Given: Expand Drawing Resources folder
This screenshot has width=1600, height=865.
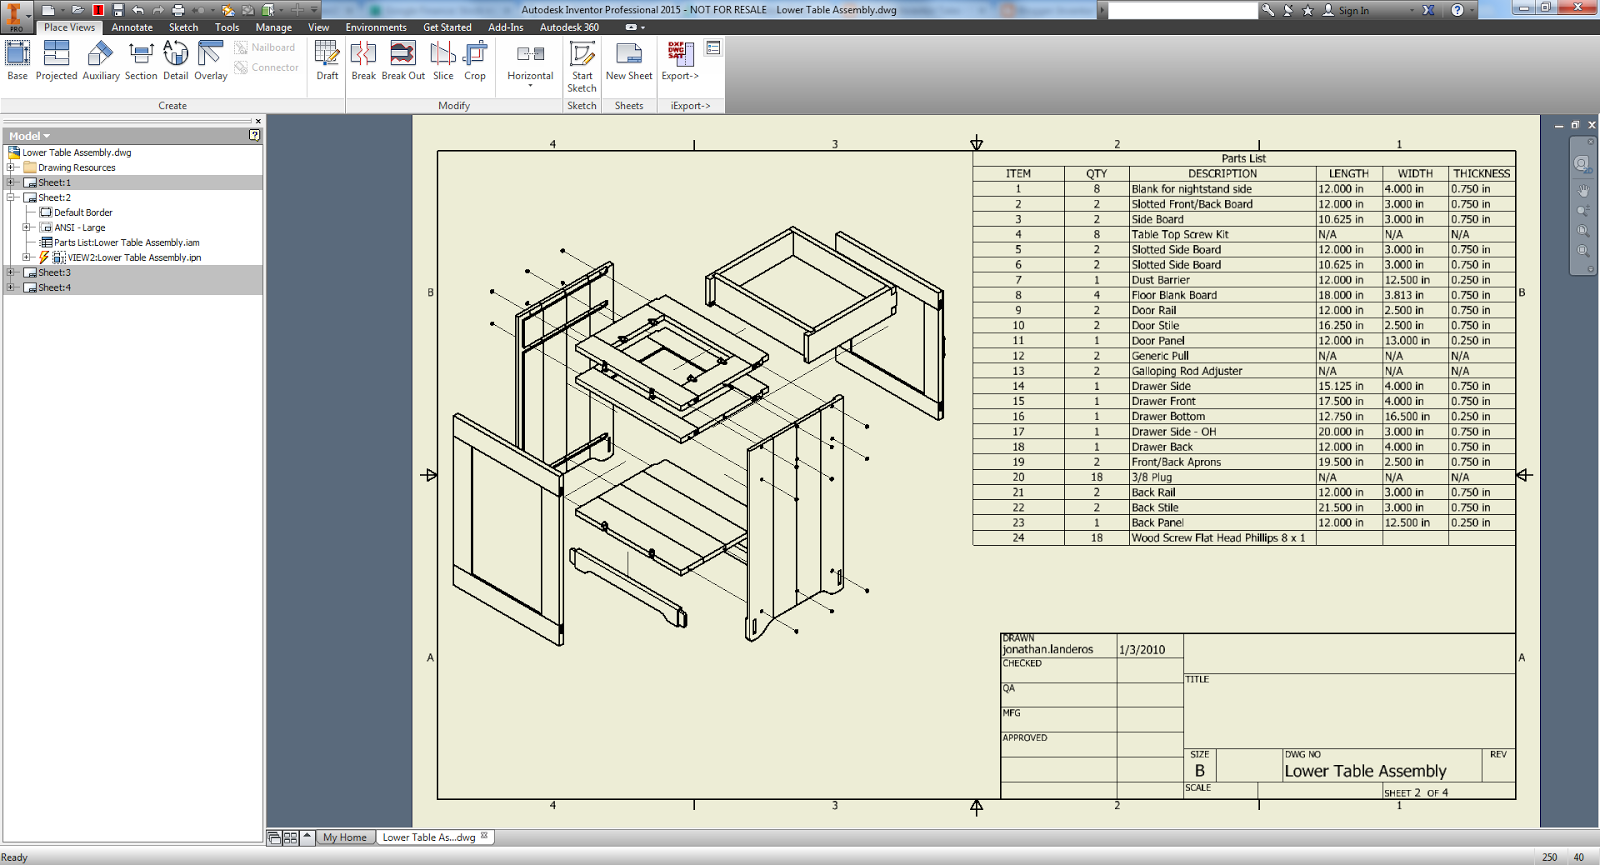Looking at the screenshot, I should pyautogui.click(x=11, y=168).
